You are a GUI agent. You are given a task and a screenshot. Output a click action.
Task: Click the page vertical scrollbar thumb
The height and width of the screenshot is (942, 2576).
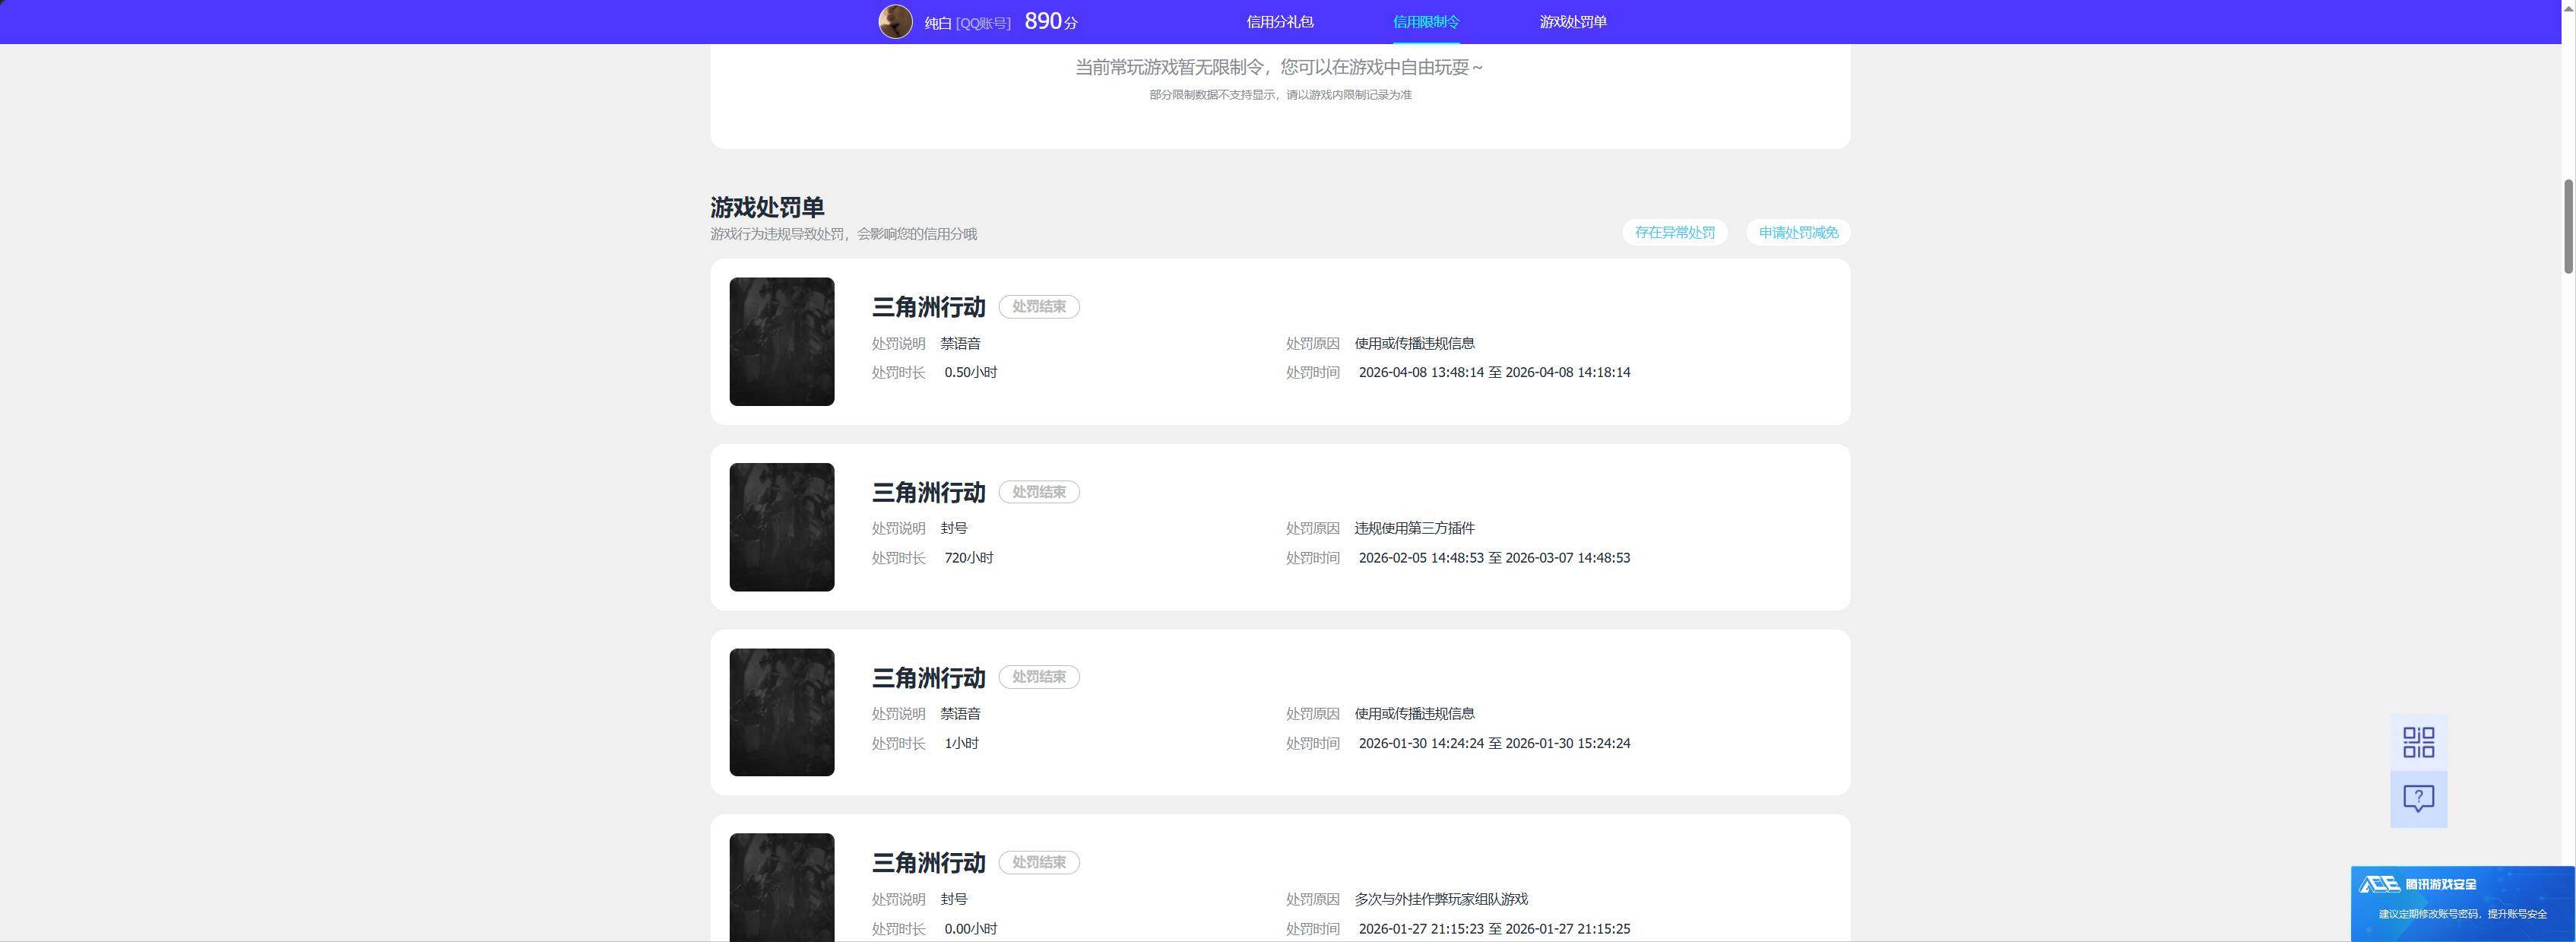pyautogui.click(x=2568, y=226)
